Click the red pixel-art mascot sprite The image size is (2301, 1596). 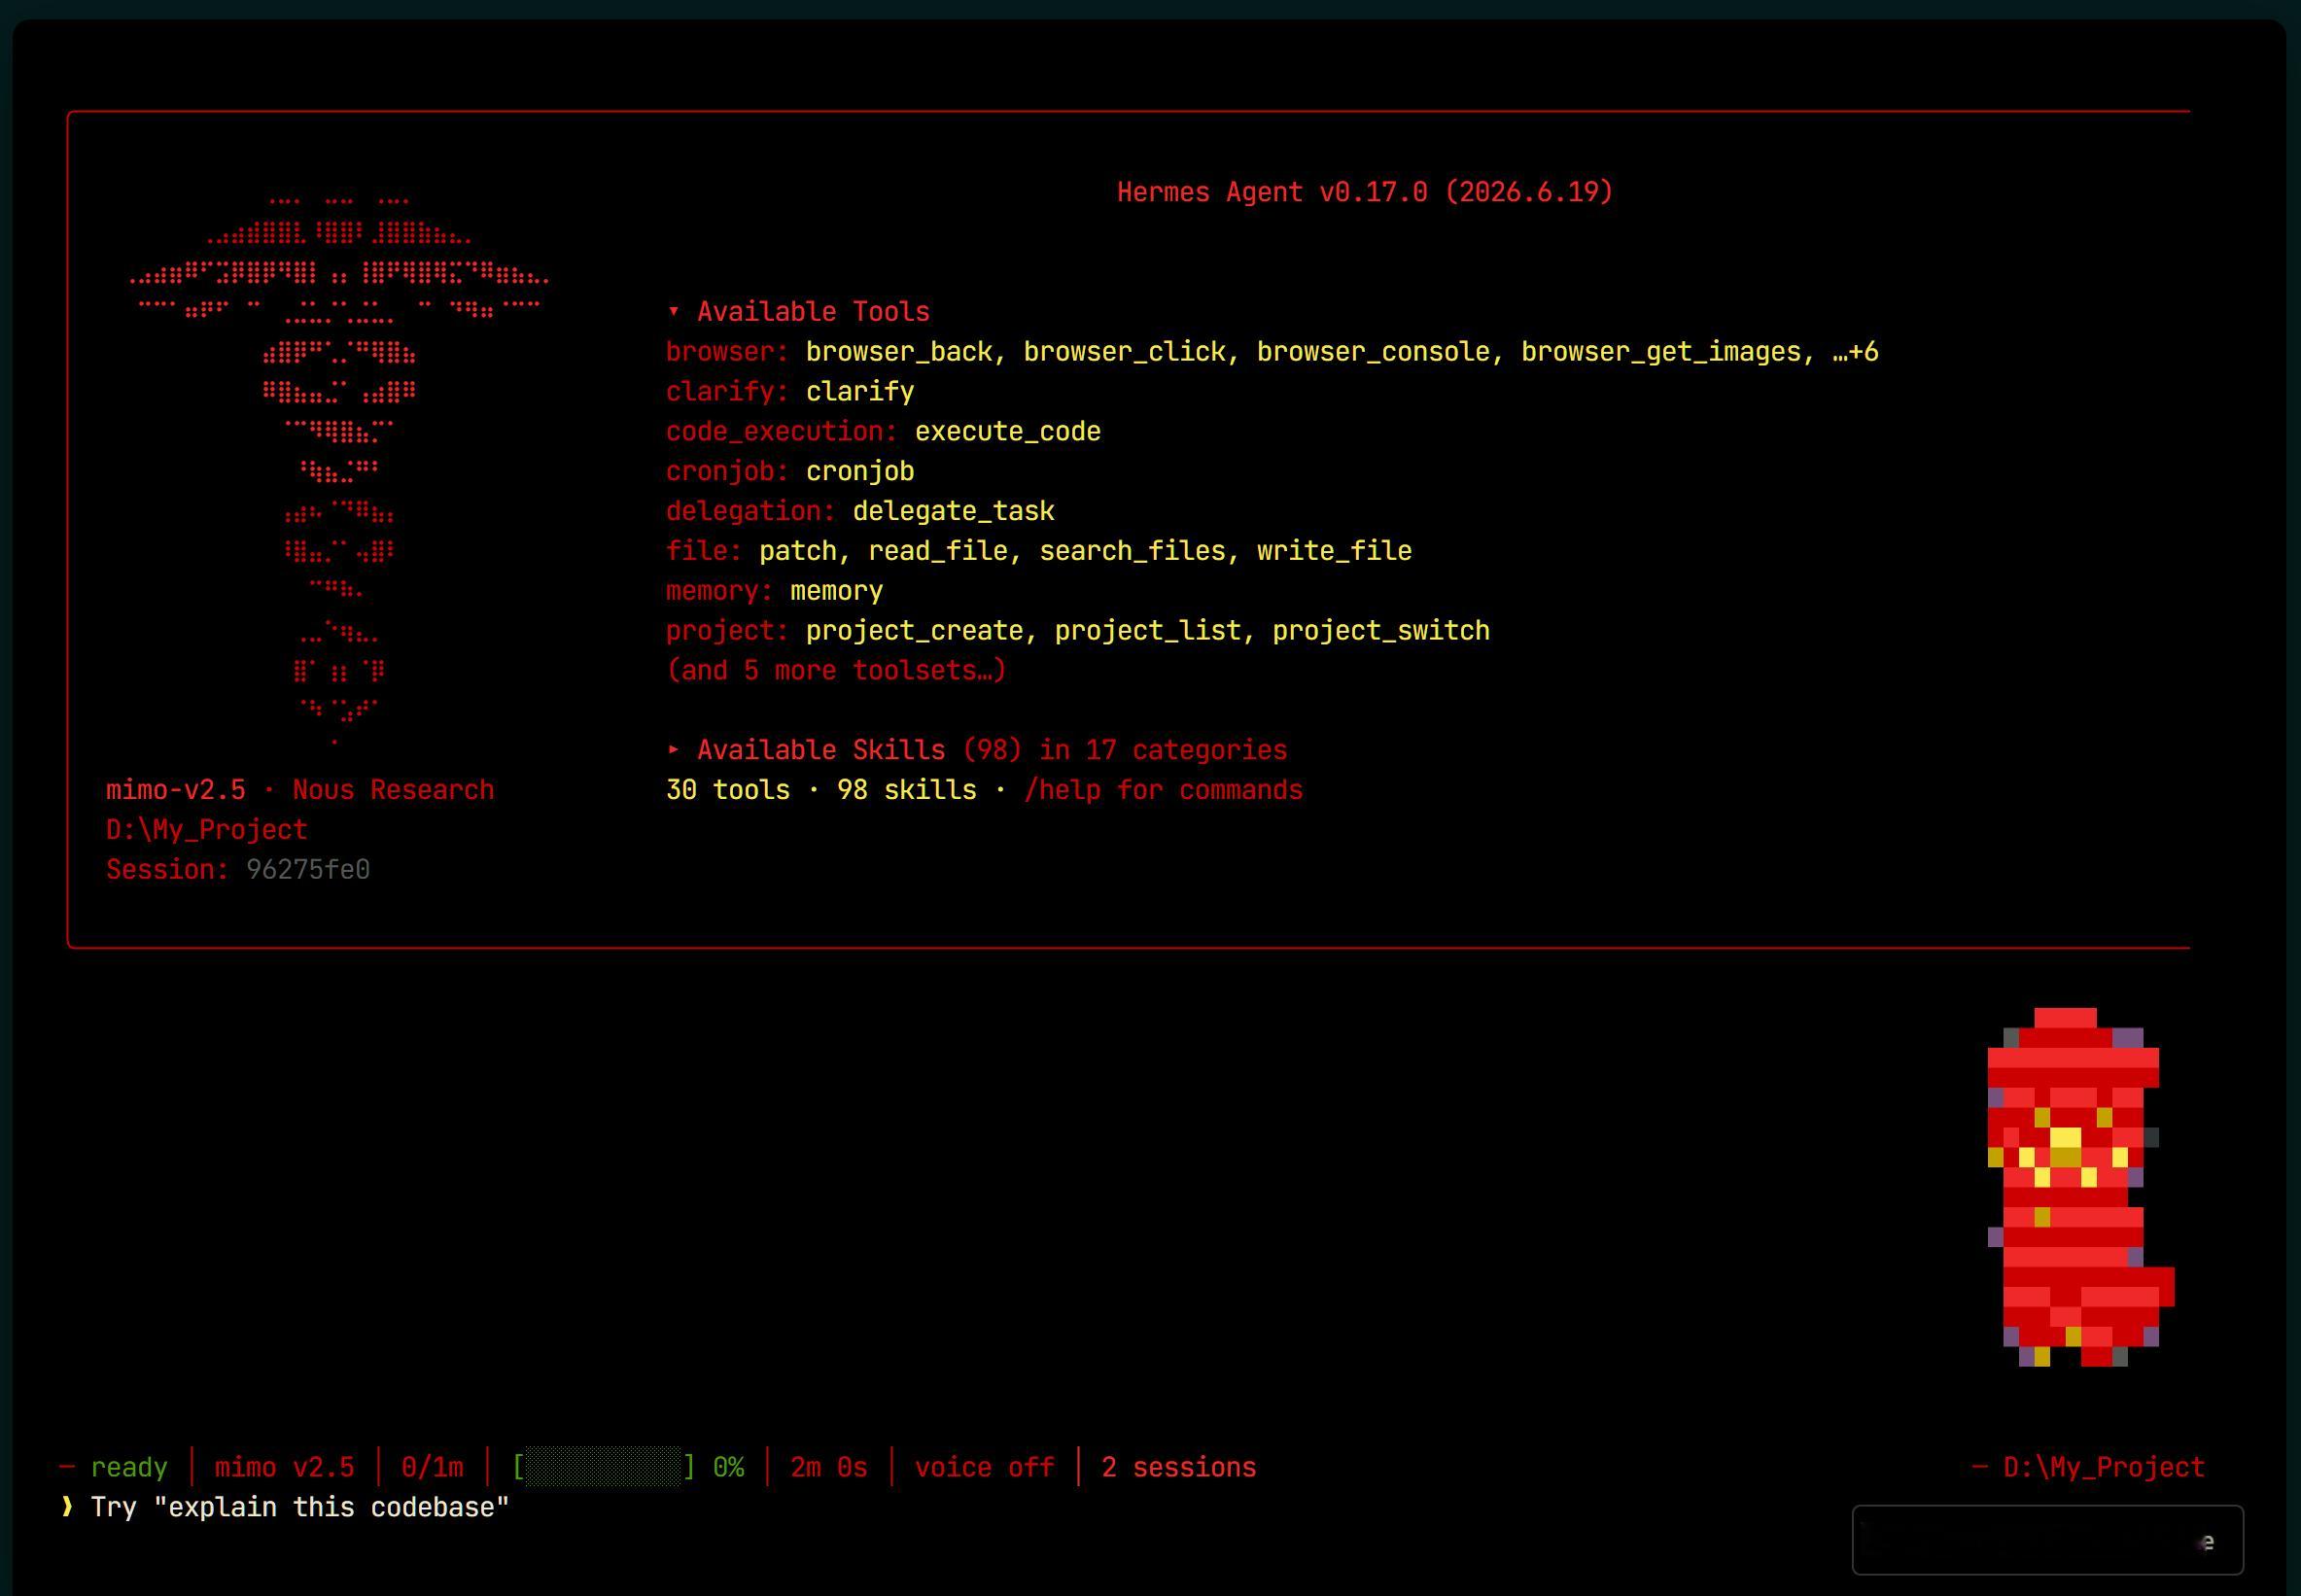pos(2080,1187)
